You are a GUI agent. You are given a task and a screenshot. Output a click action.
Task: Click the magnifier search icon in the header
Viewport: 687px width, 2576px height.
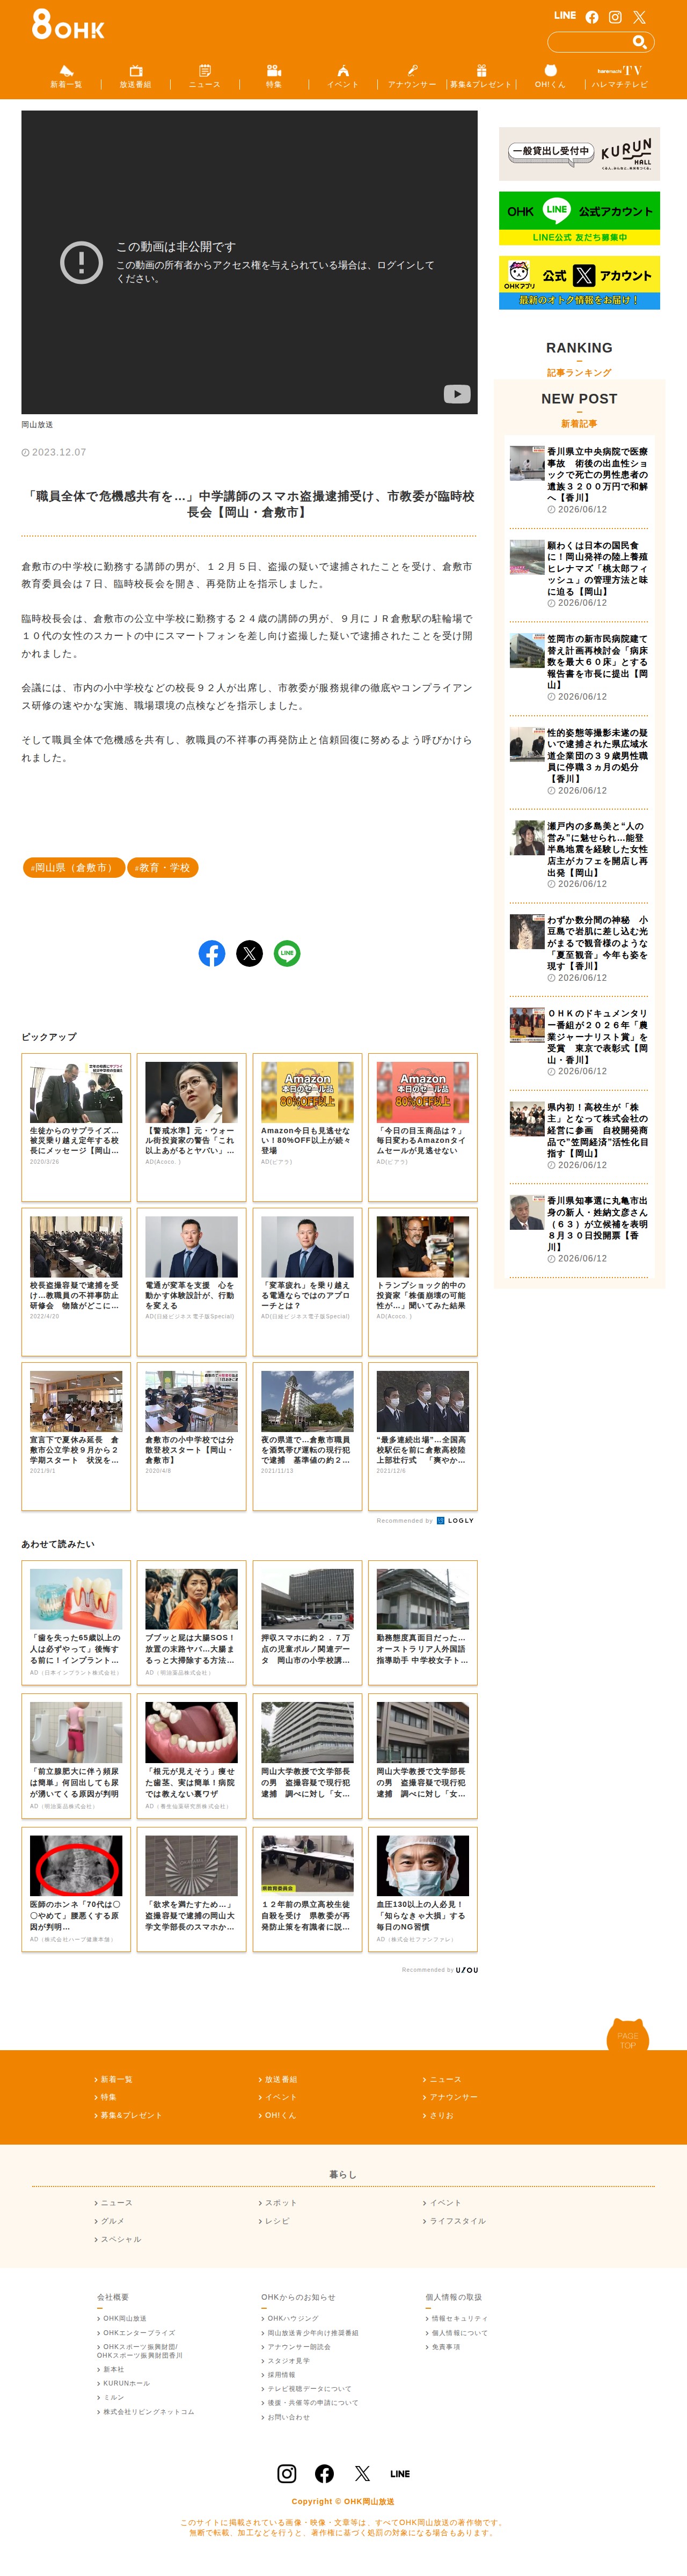pyautogui.click(x=639, y=42)
